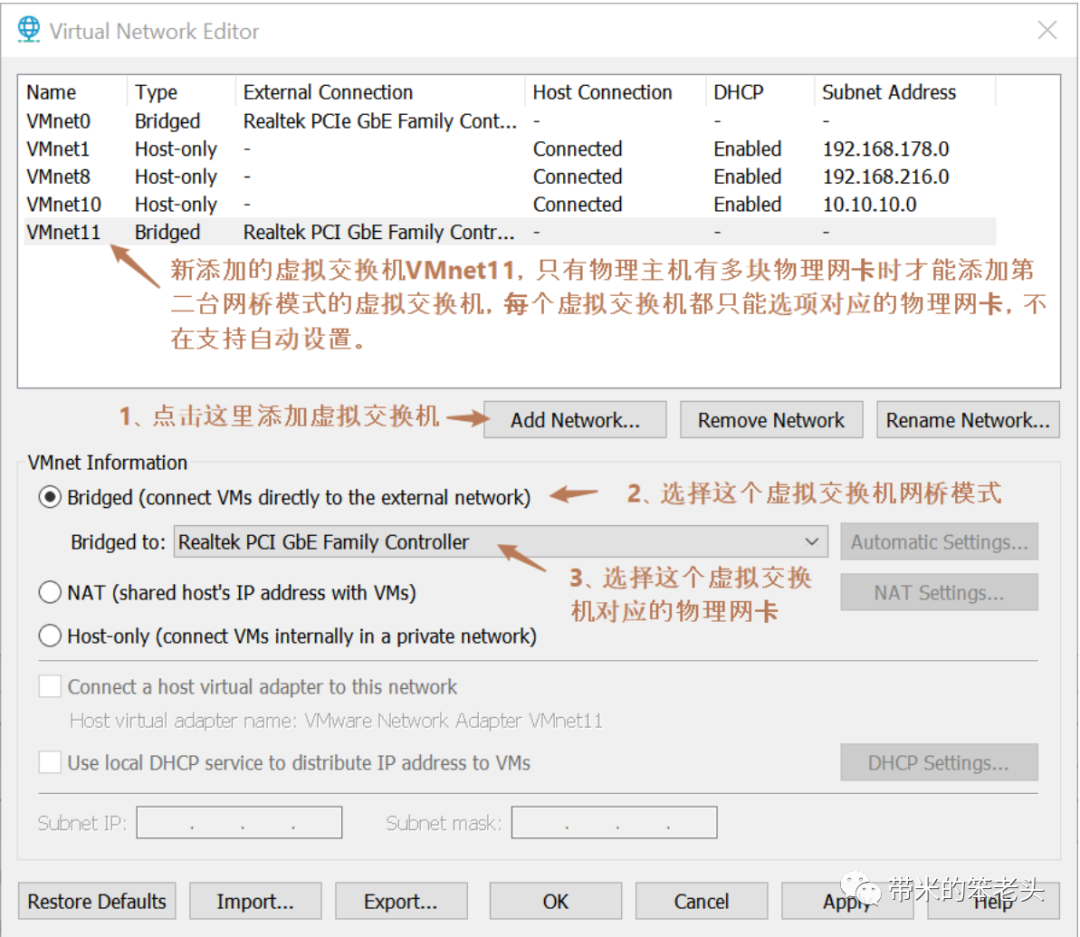Toggle Use local DHCP service checkbox
The image size is (1080, 937).
click(x=50, y=762)
